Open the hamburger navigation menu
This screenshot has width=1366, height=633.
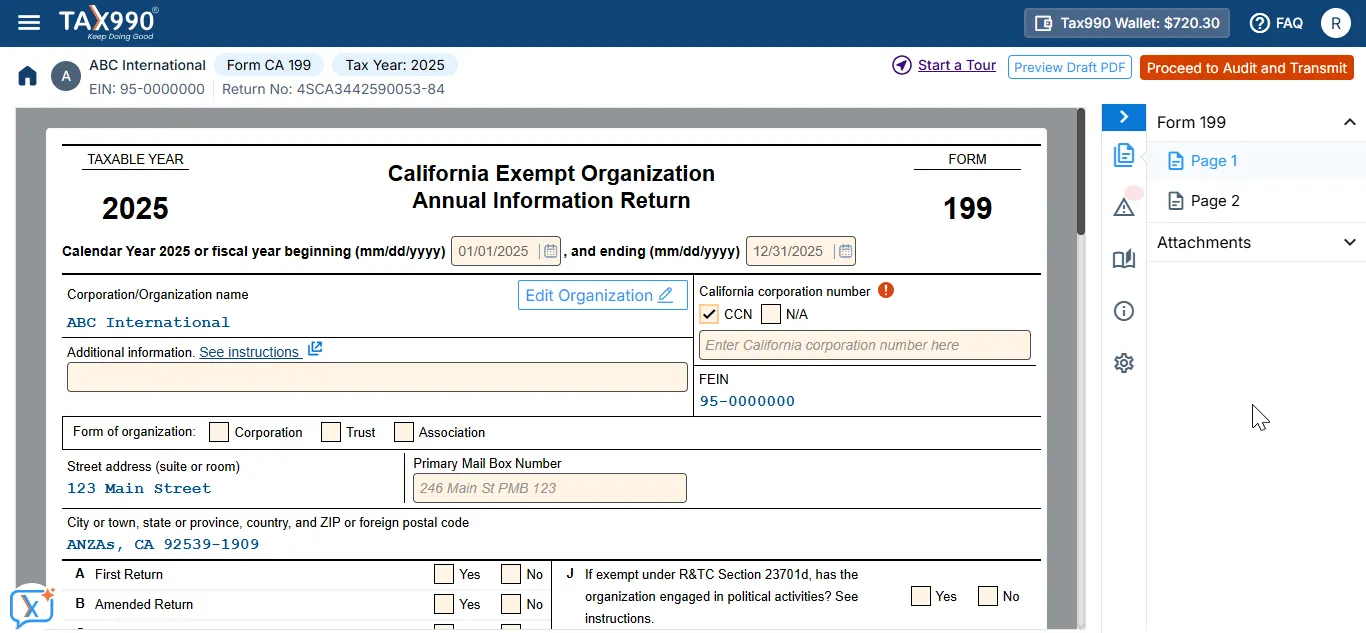(x=28, y=22)
